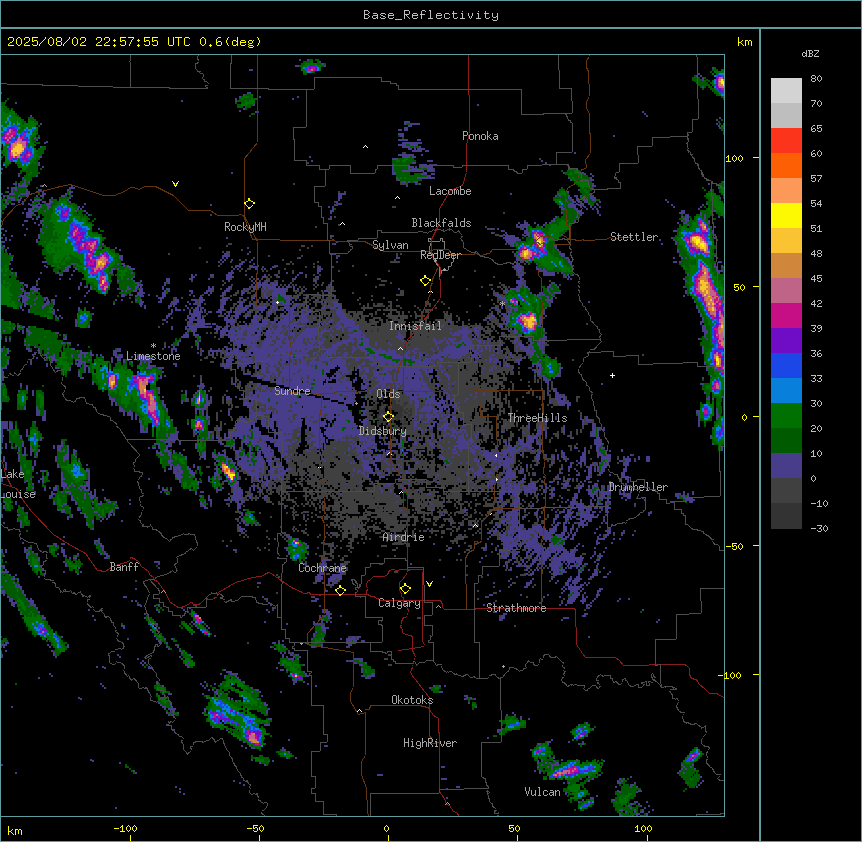862x842 pixels.
Task: Click the Cochrane label
Action: click(323, 568)
